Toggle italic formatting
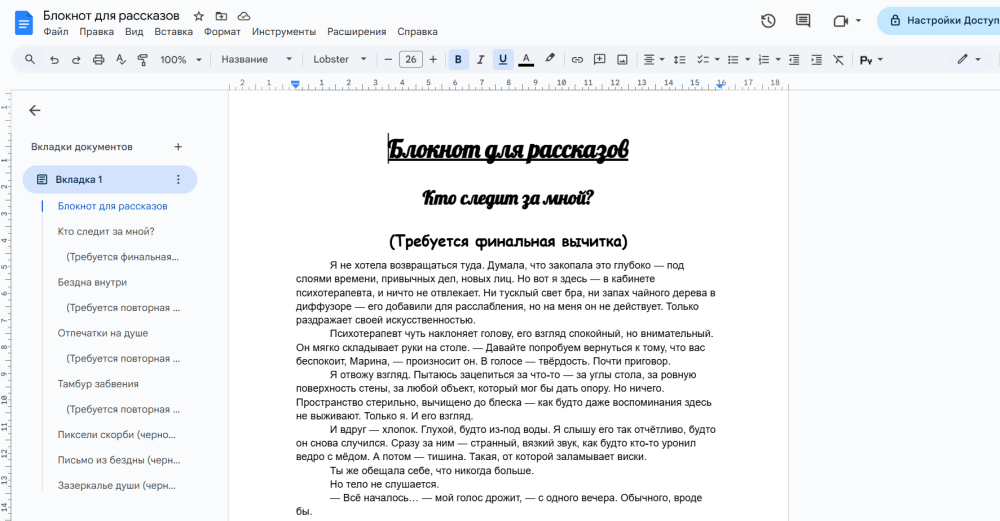Image resolution: width=1000 pixels, height=521 pixels. pyautogui.click(x=480, y=60)
